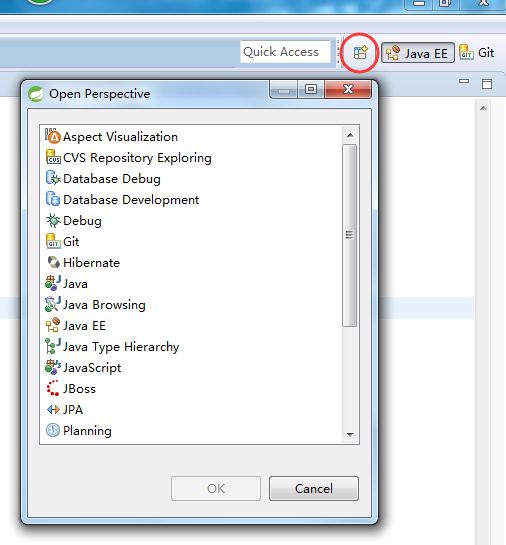This screenshot has width=506, height=545.
Task: Click the perspective list scroll-down arrow
Action: 350,434
